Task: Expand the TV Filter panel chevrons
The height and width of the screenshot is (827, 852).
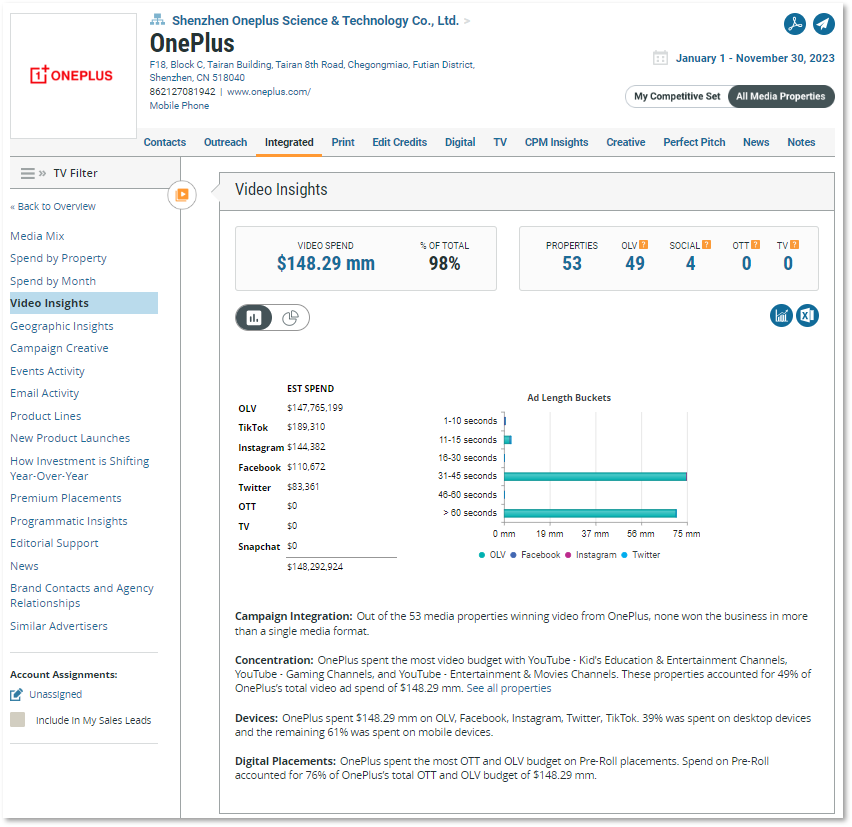Action: click(42, 173)
